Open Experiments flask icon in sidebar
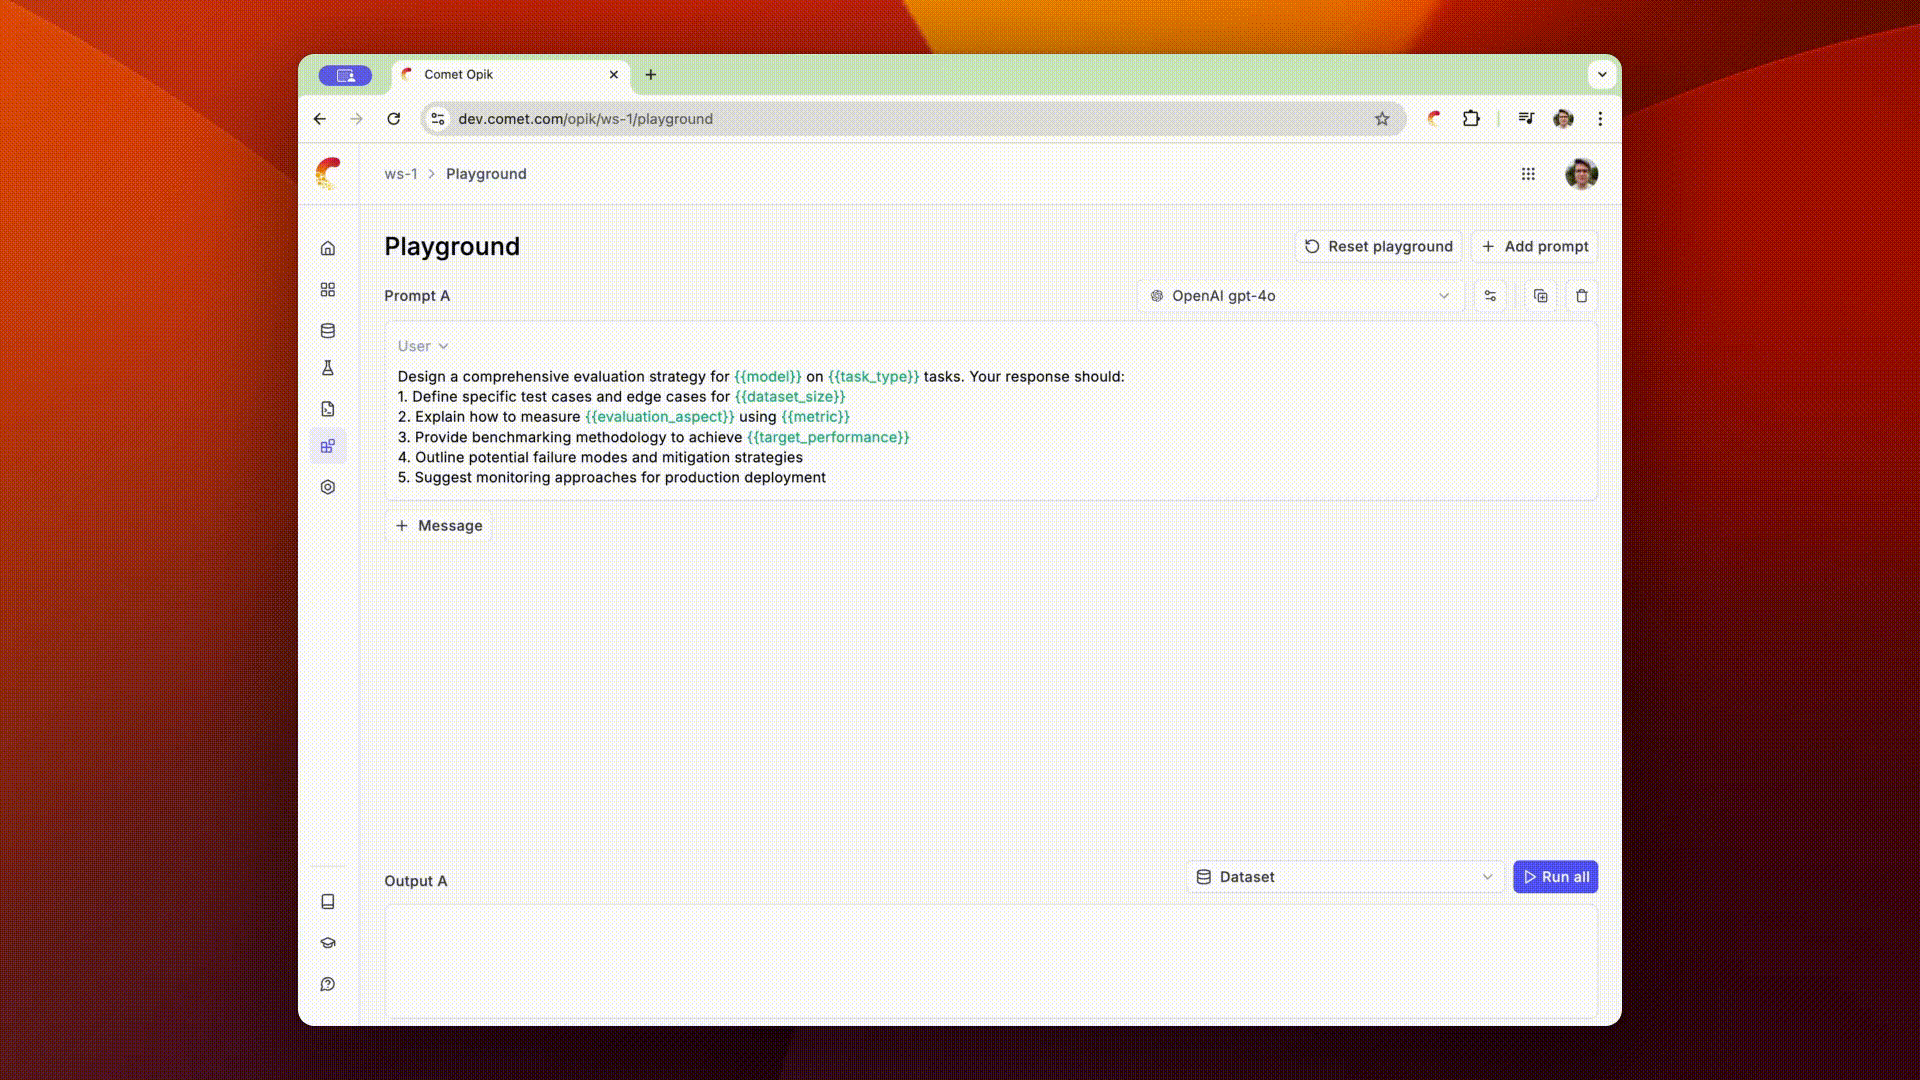This screenshot has width=1920, height=1080. [327, 368]
